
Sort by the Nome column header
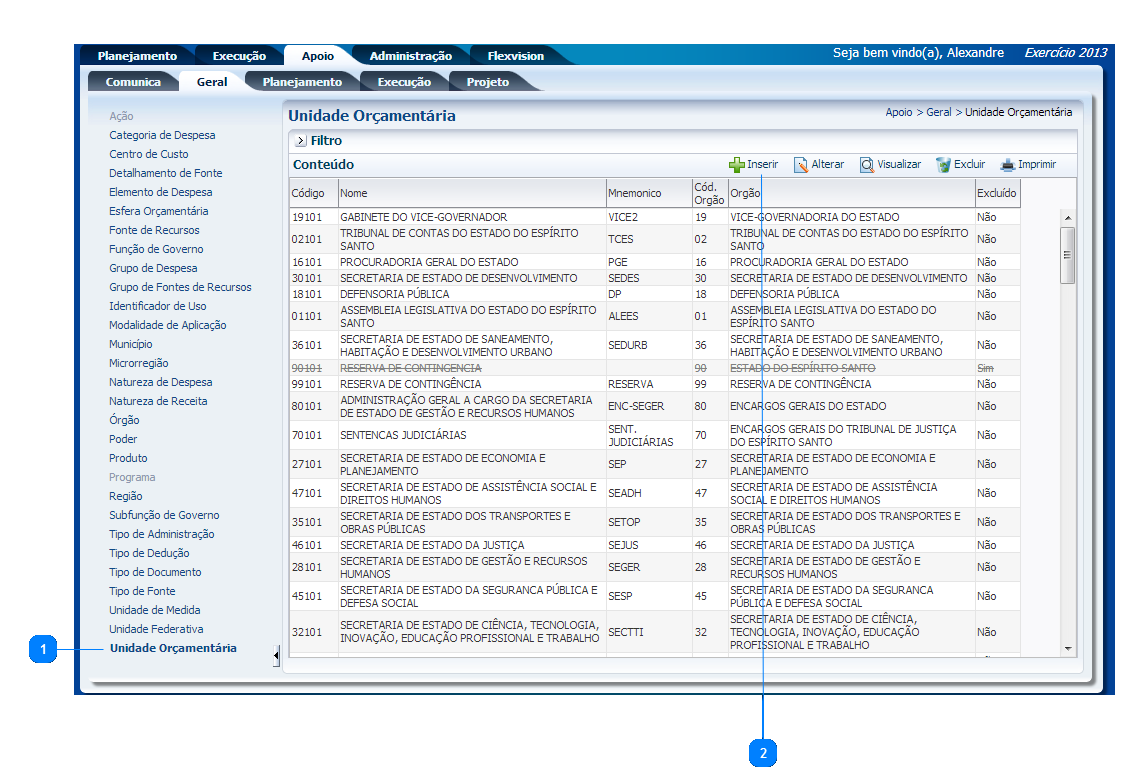pyautogui.click(x=354, y=193)
